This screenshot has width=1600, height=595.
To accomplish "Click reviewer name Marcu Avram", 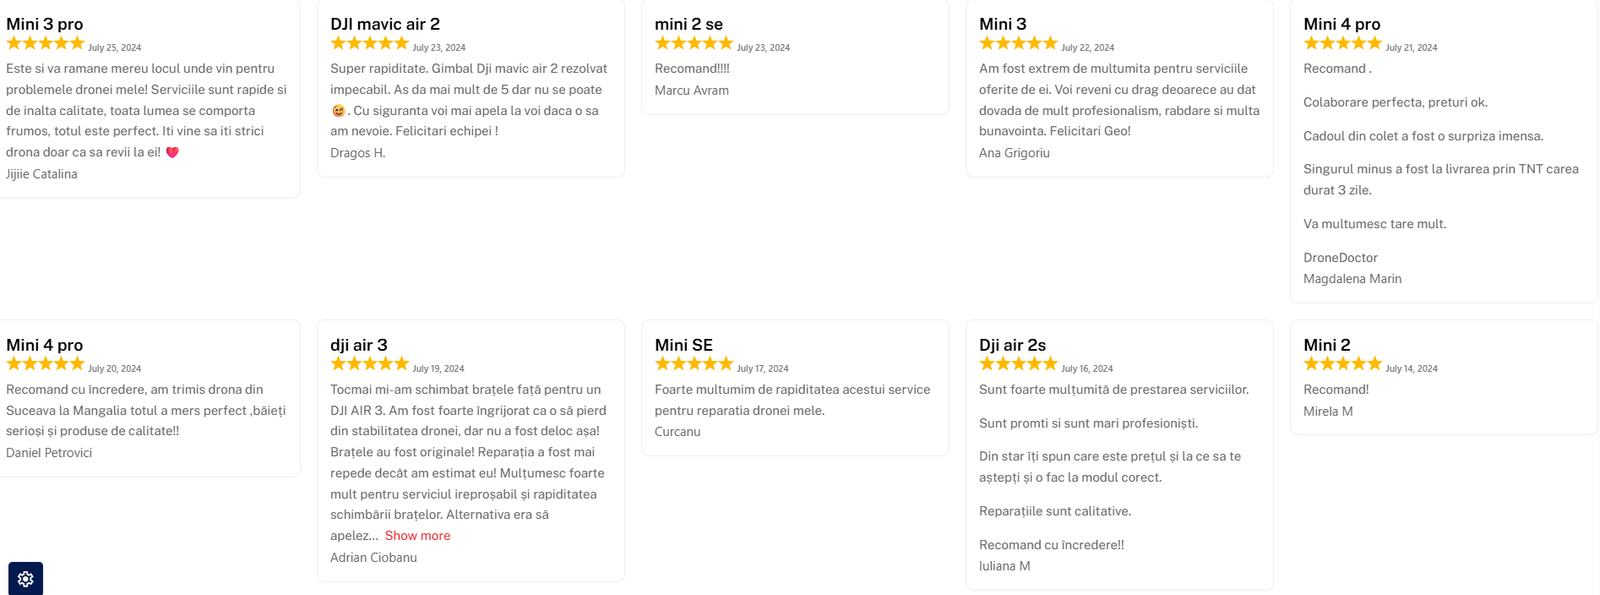I will (691, 90).
